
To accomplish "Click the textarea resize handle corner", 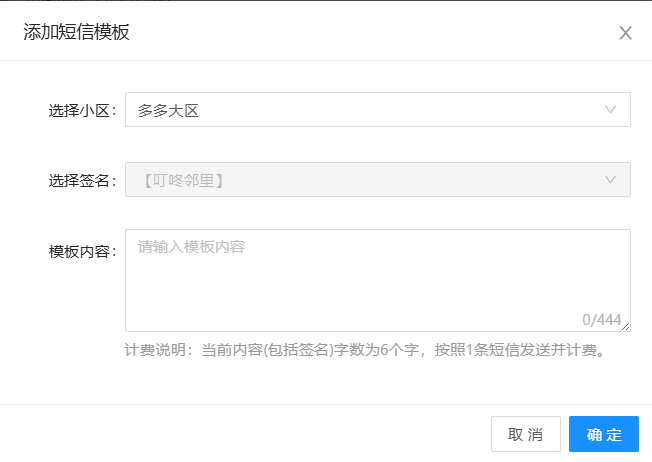I will (x=626, y=327).
